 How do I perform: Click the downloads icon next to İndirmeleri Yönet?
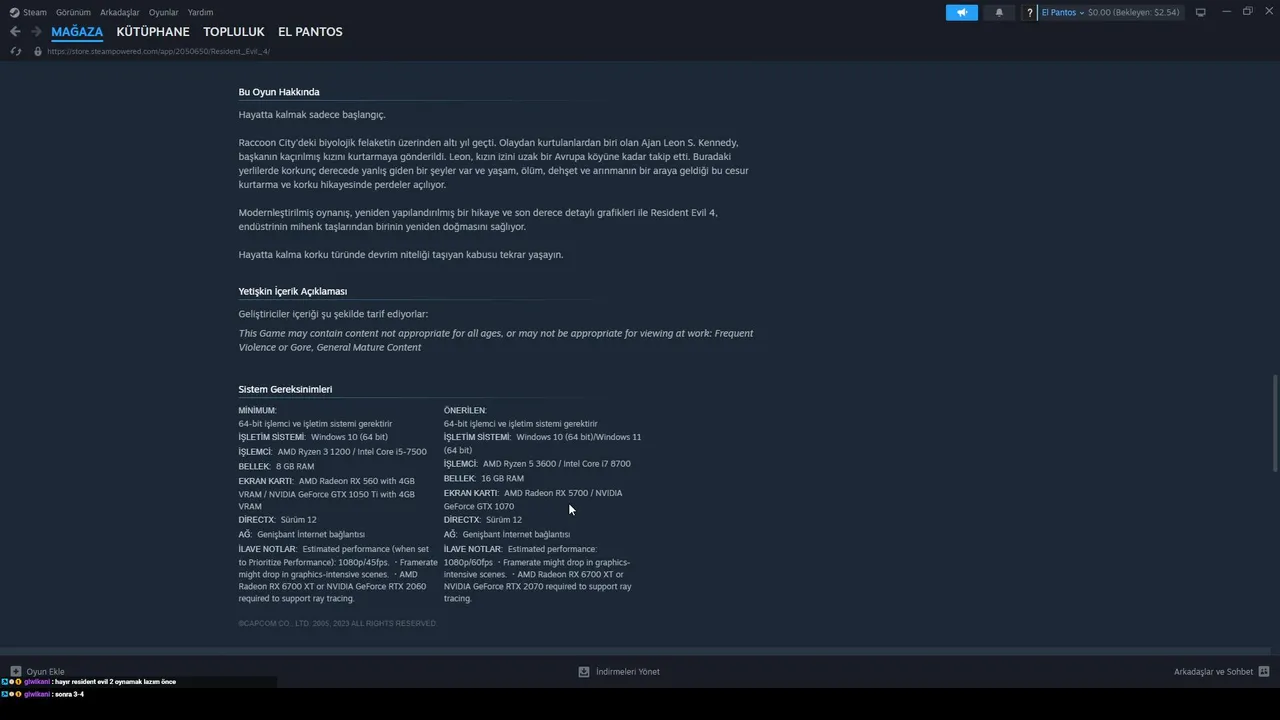584,672
